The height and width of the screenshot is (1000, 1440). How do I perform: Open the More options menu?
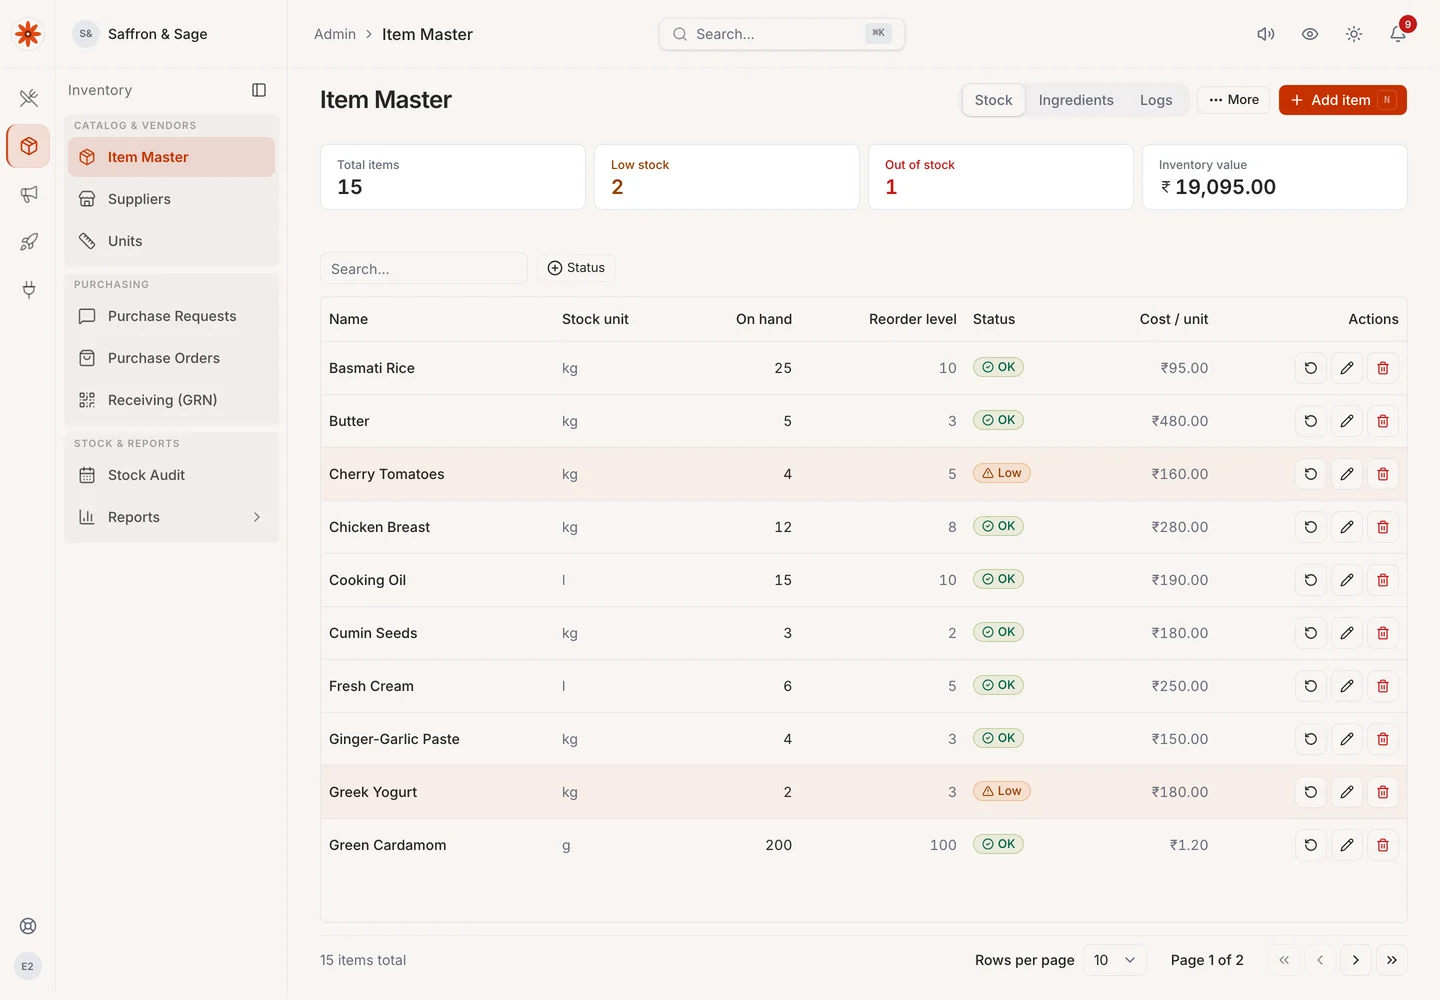(x=1234, y=100)
